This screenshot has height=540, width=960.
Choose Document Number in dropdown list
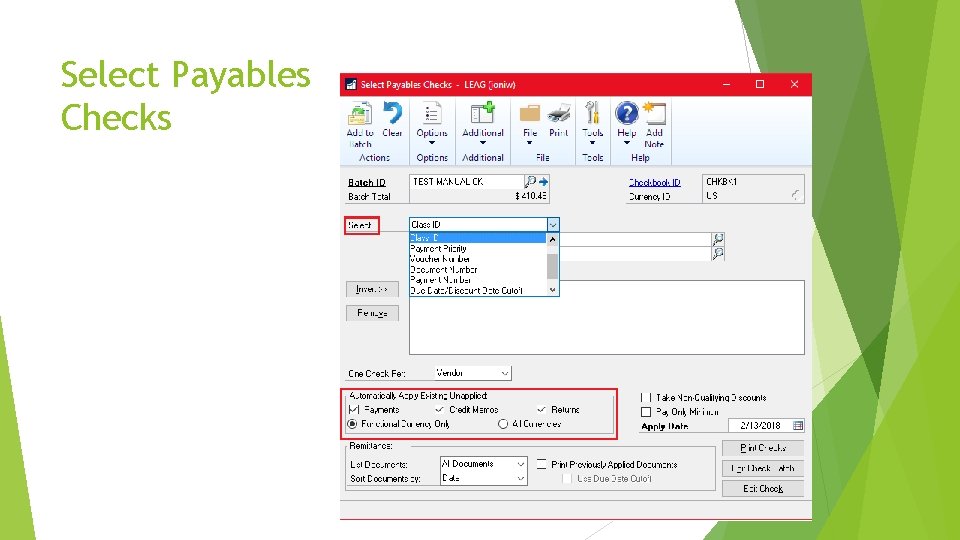478,269
